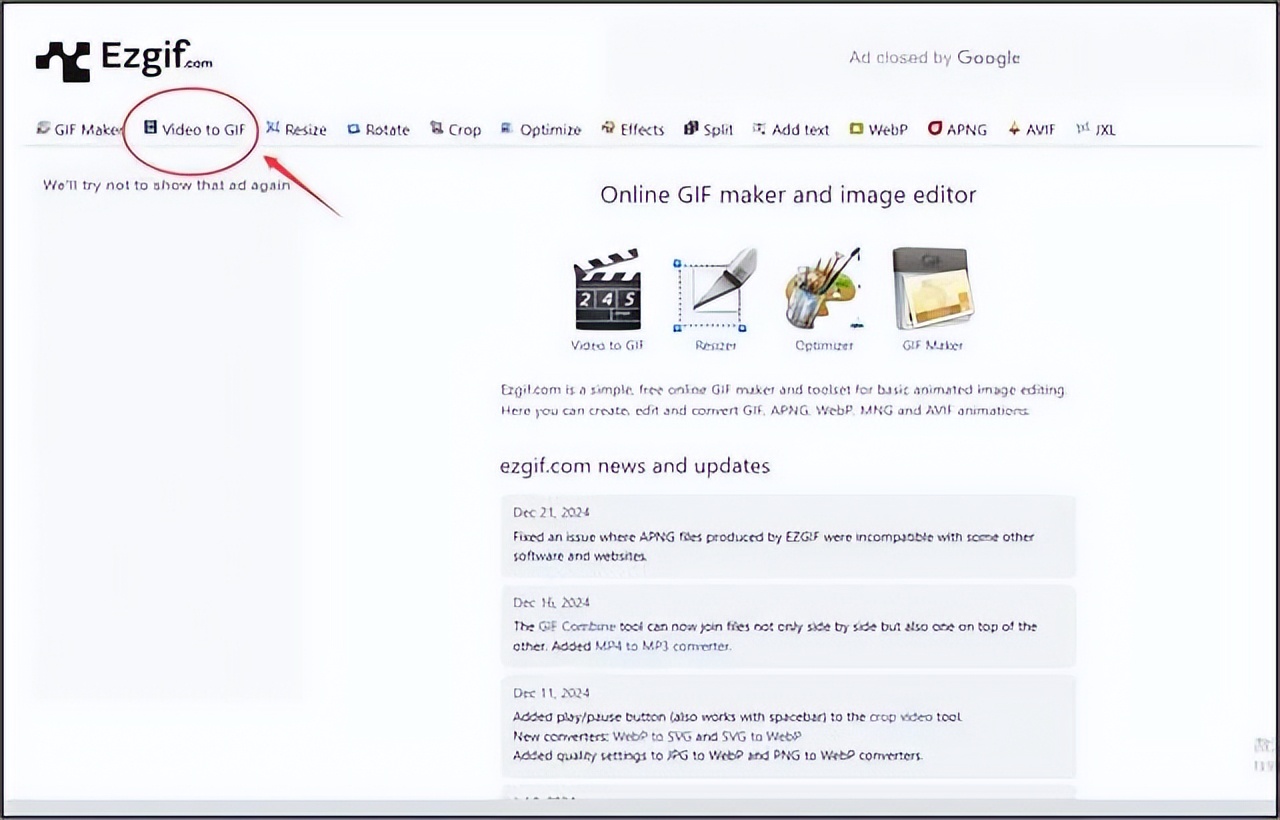This screenshot has width=1280, height=820.
Task: Go to the APNG tools menu
Action: click(957, 129)
